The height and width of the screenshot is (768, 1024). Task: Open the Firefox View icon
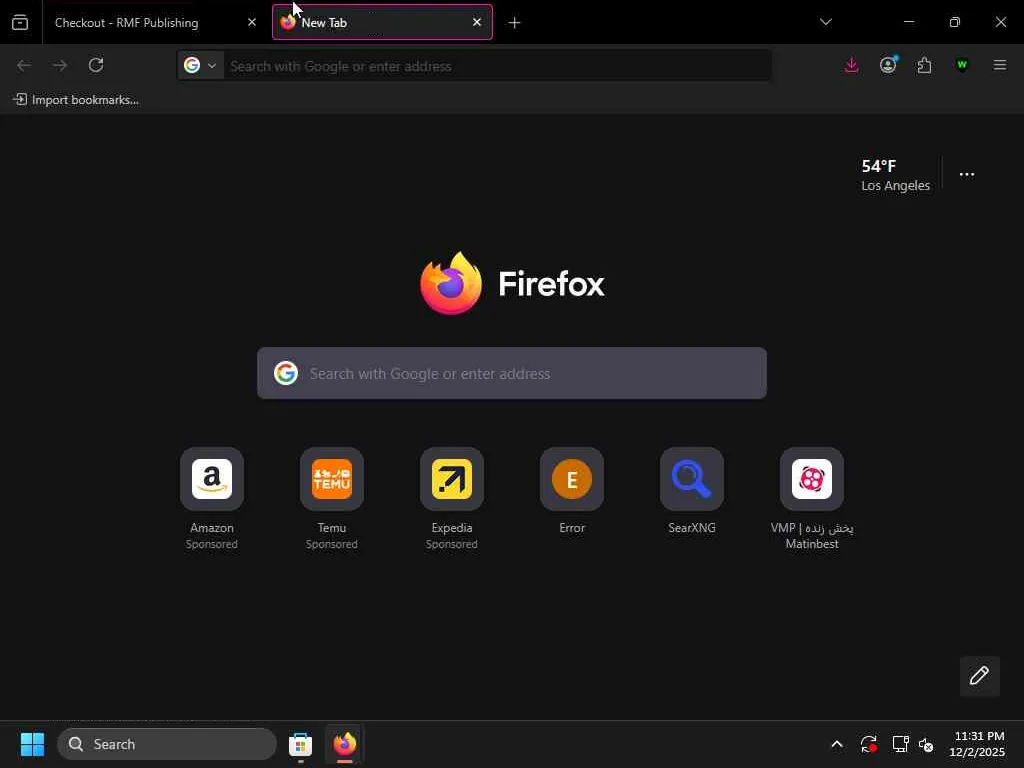click(x=20, y=22)
